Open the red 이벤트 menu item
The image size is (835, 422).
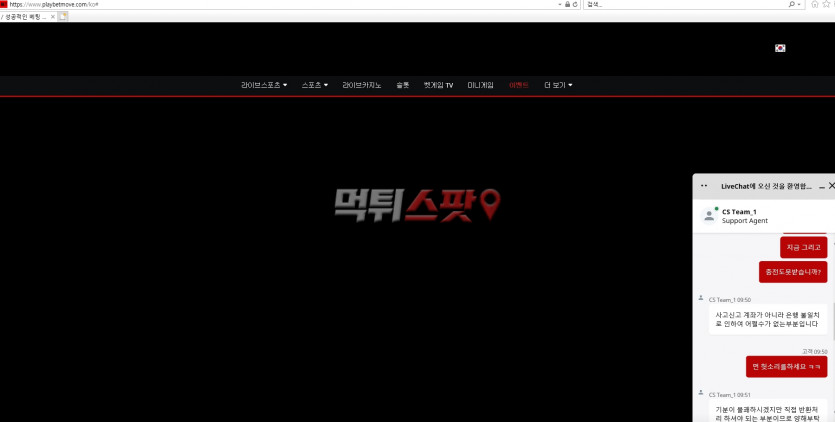(x=519, y=85)
